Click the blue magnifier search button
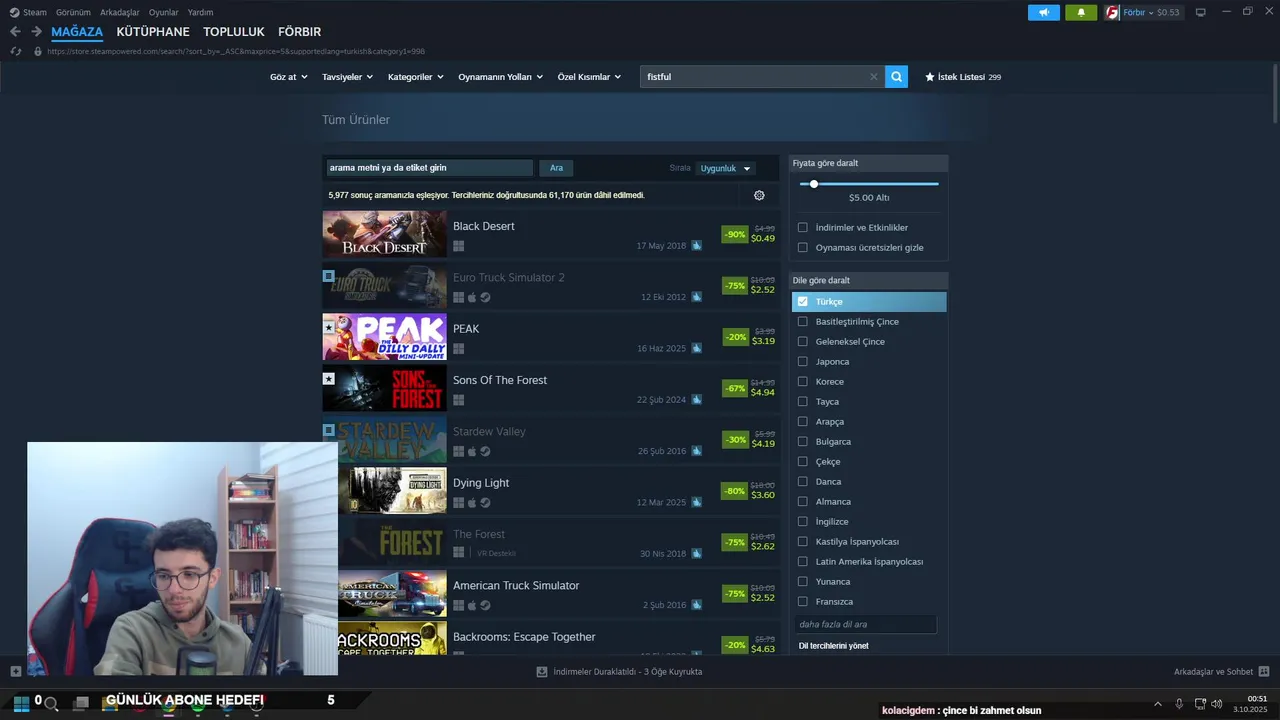 pyautogui.click(x=896, y=76)
